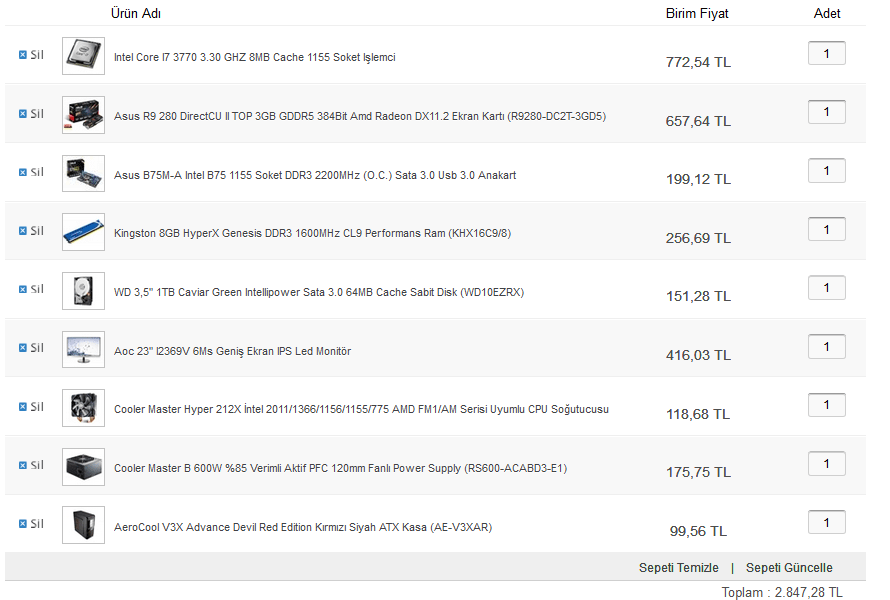Click Sil icon next to Asus B75M-A motherboard
The width and height of the screenshot is (890, 600).
pos(31,172)
